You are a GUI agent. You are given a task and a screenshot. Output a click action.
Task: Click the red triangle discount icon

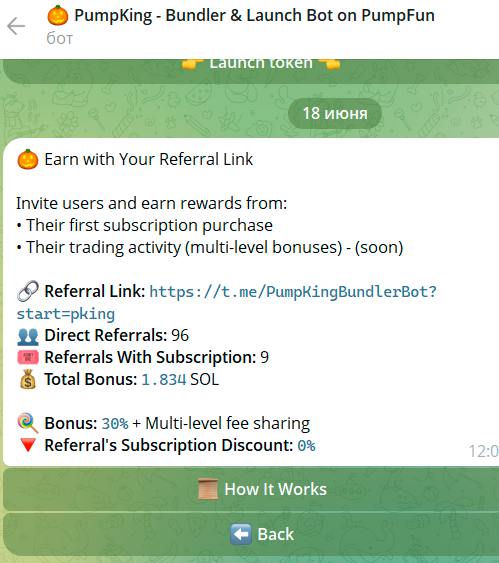coord(28,445)
